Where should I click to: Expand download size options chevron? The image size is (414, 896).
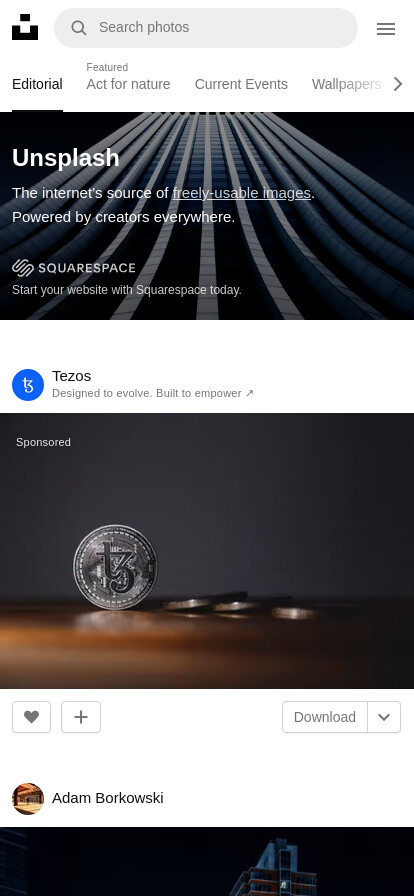[384, 717]
